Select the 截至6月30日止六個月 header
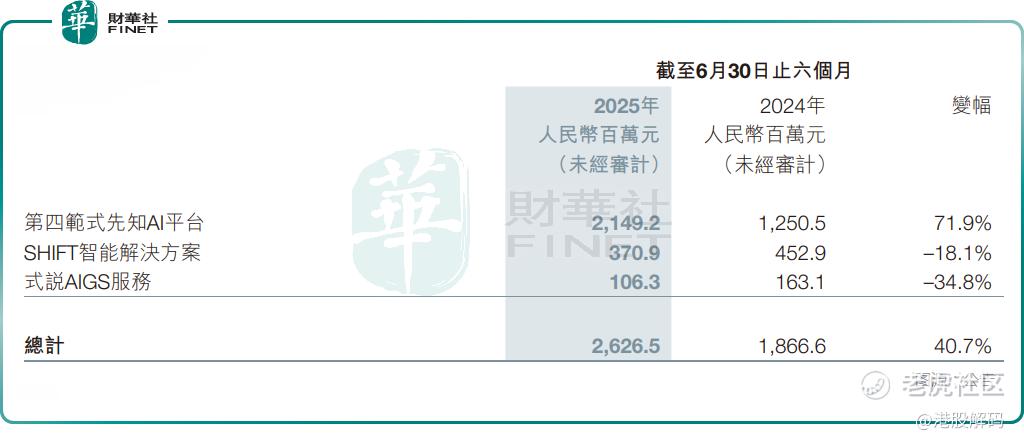This screenshot has height=444, width=1024. (752, 72)
